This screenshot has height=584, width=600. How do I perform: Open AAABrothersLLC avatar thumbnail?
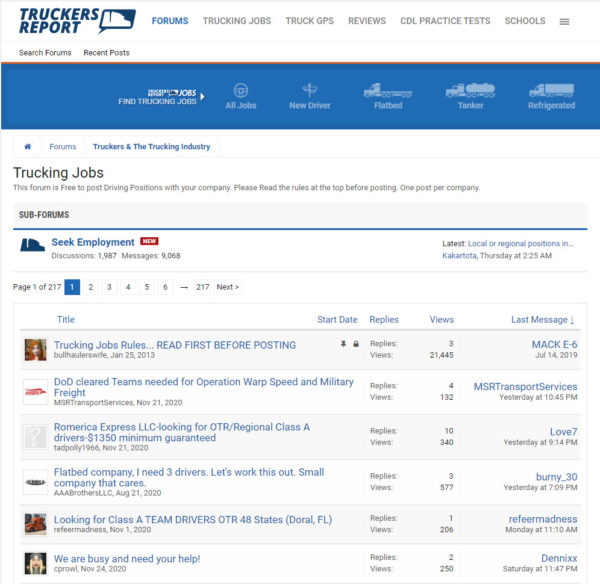(x=36, y=482)
